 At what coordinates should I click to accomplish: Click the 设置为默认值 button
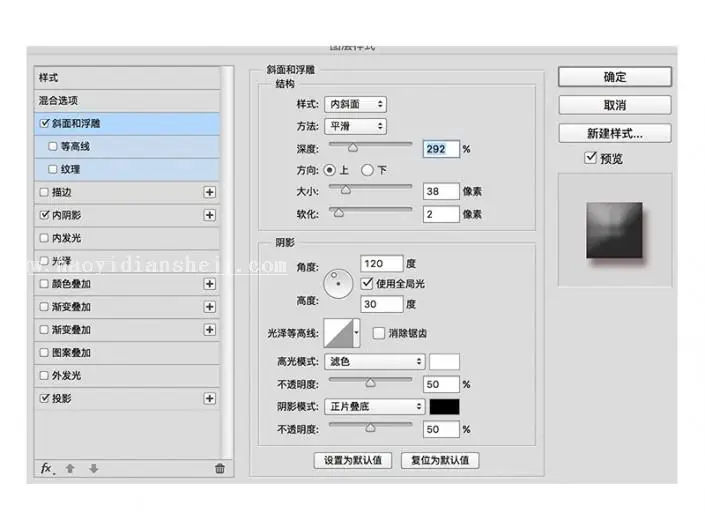tap(352, 460)
